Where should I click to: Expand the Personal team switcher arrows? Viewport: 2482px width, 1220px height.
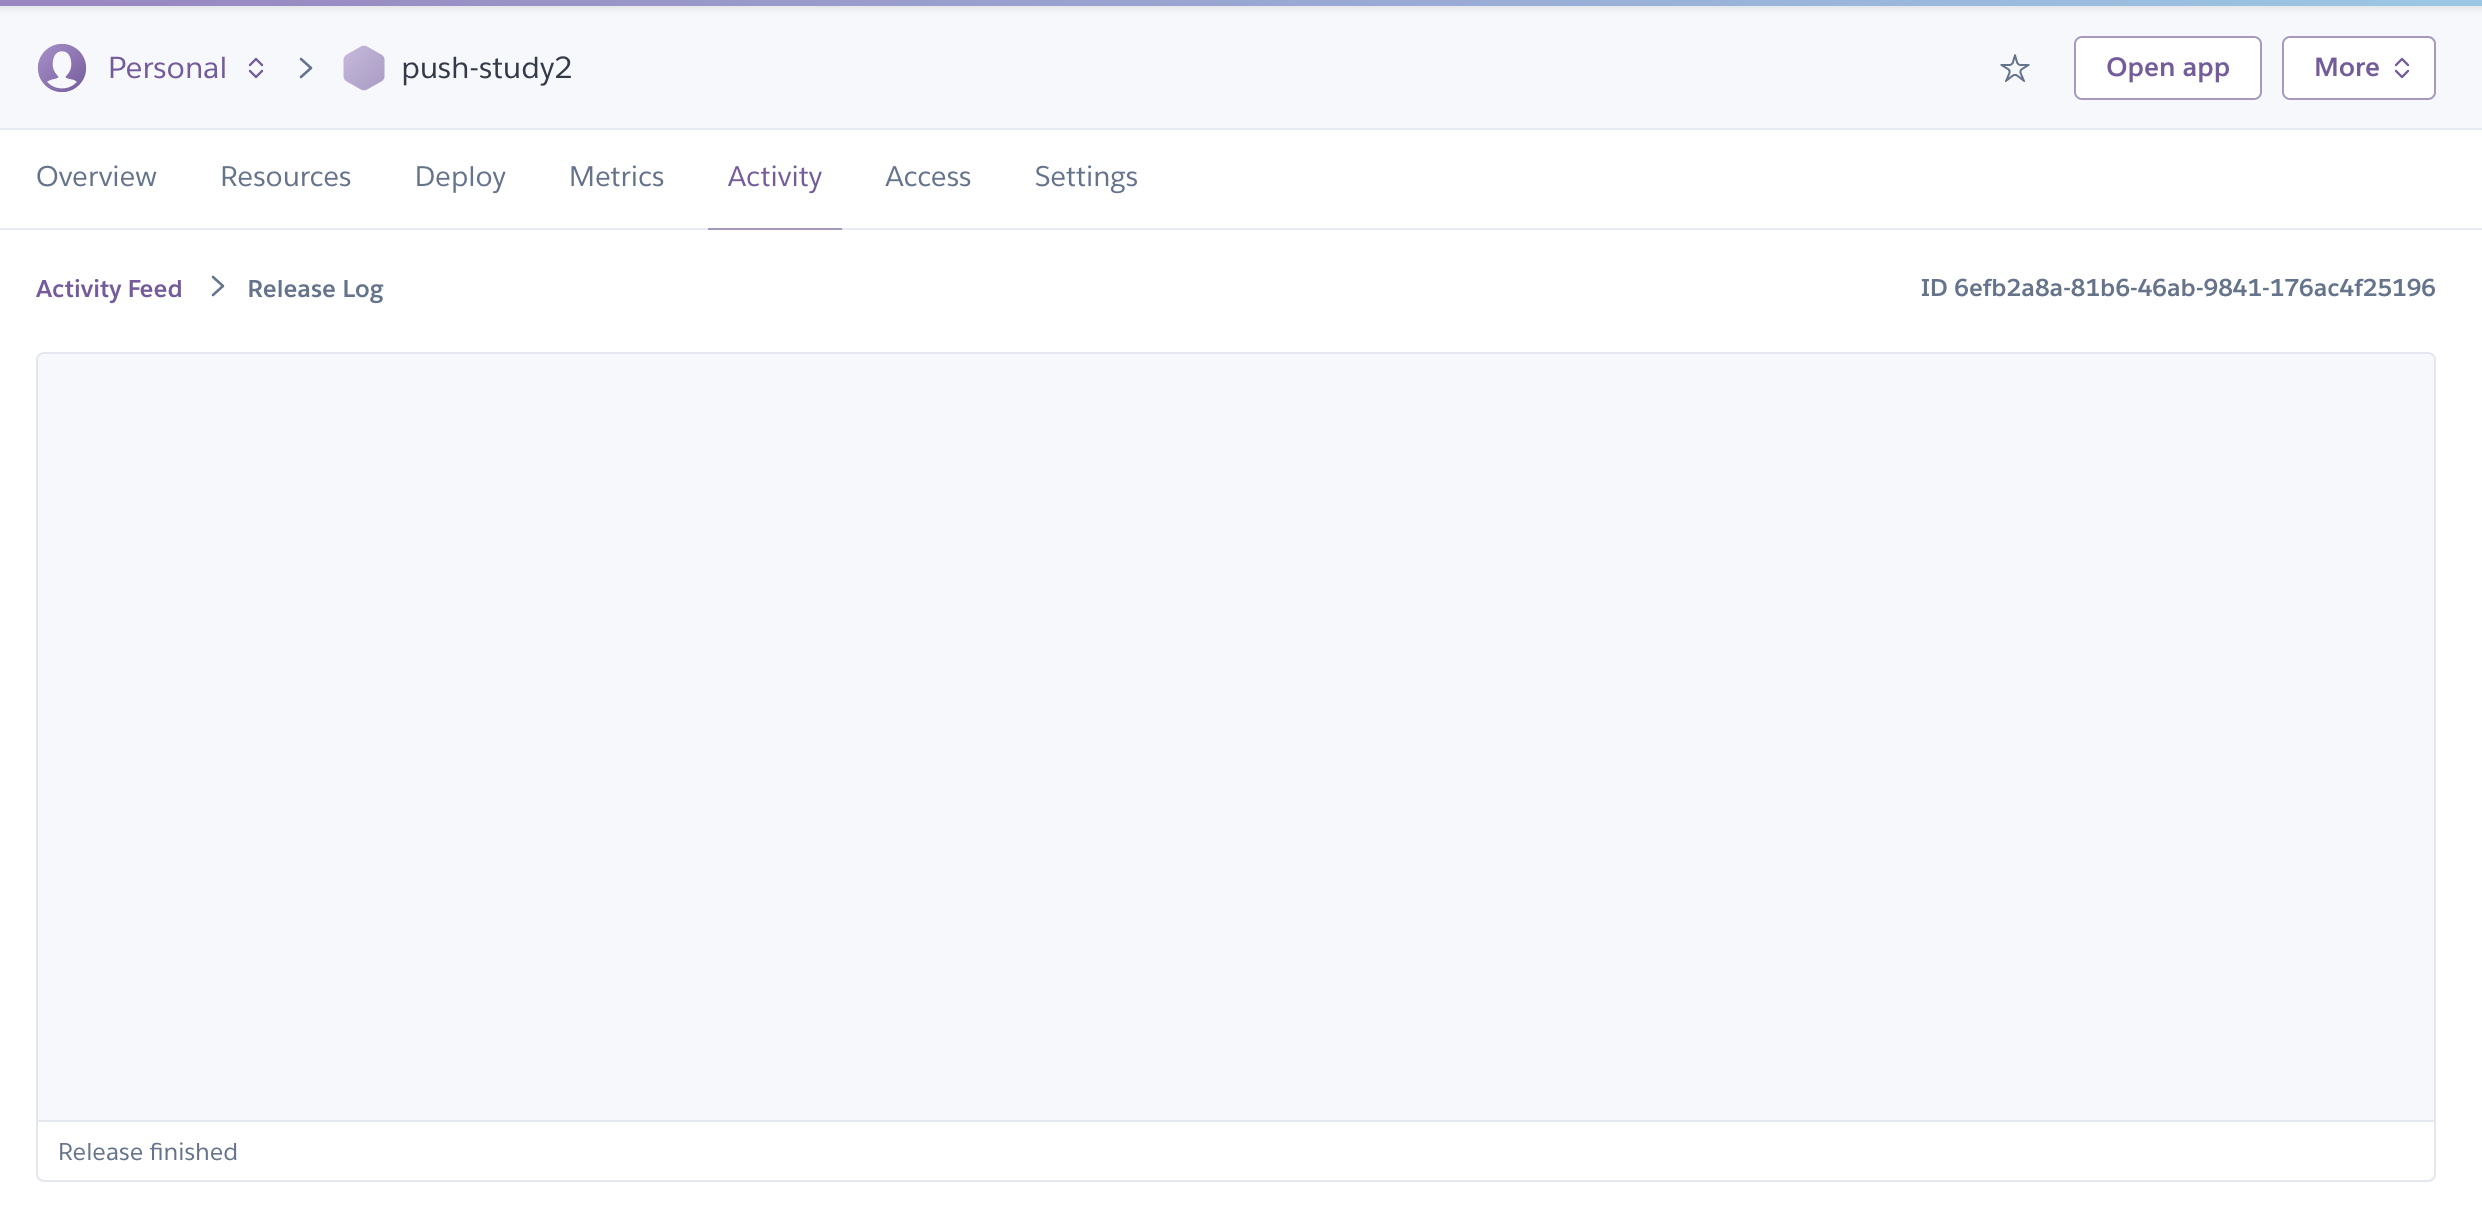(256, 68)
